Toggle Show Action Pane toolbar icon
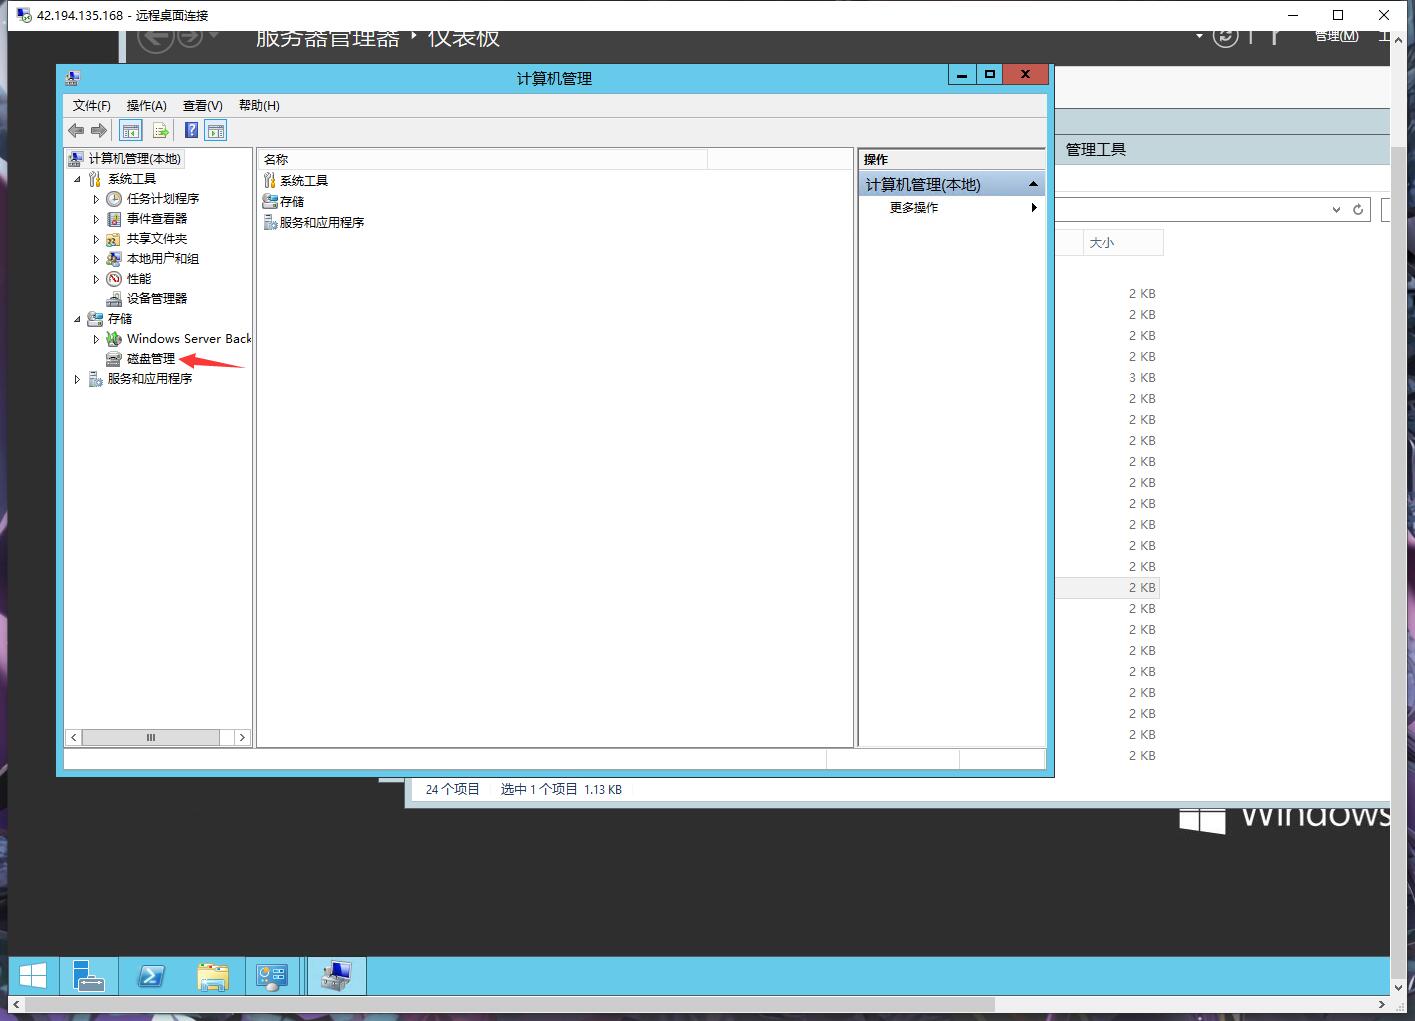The image size is (1415, 1021). point(215,130)
